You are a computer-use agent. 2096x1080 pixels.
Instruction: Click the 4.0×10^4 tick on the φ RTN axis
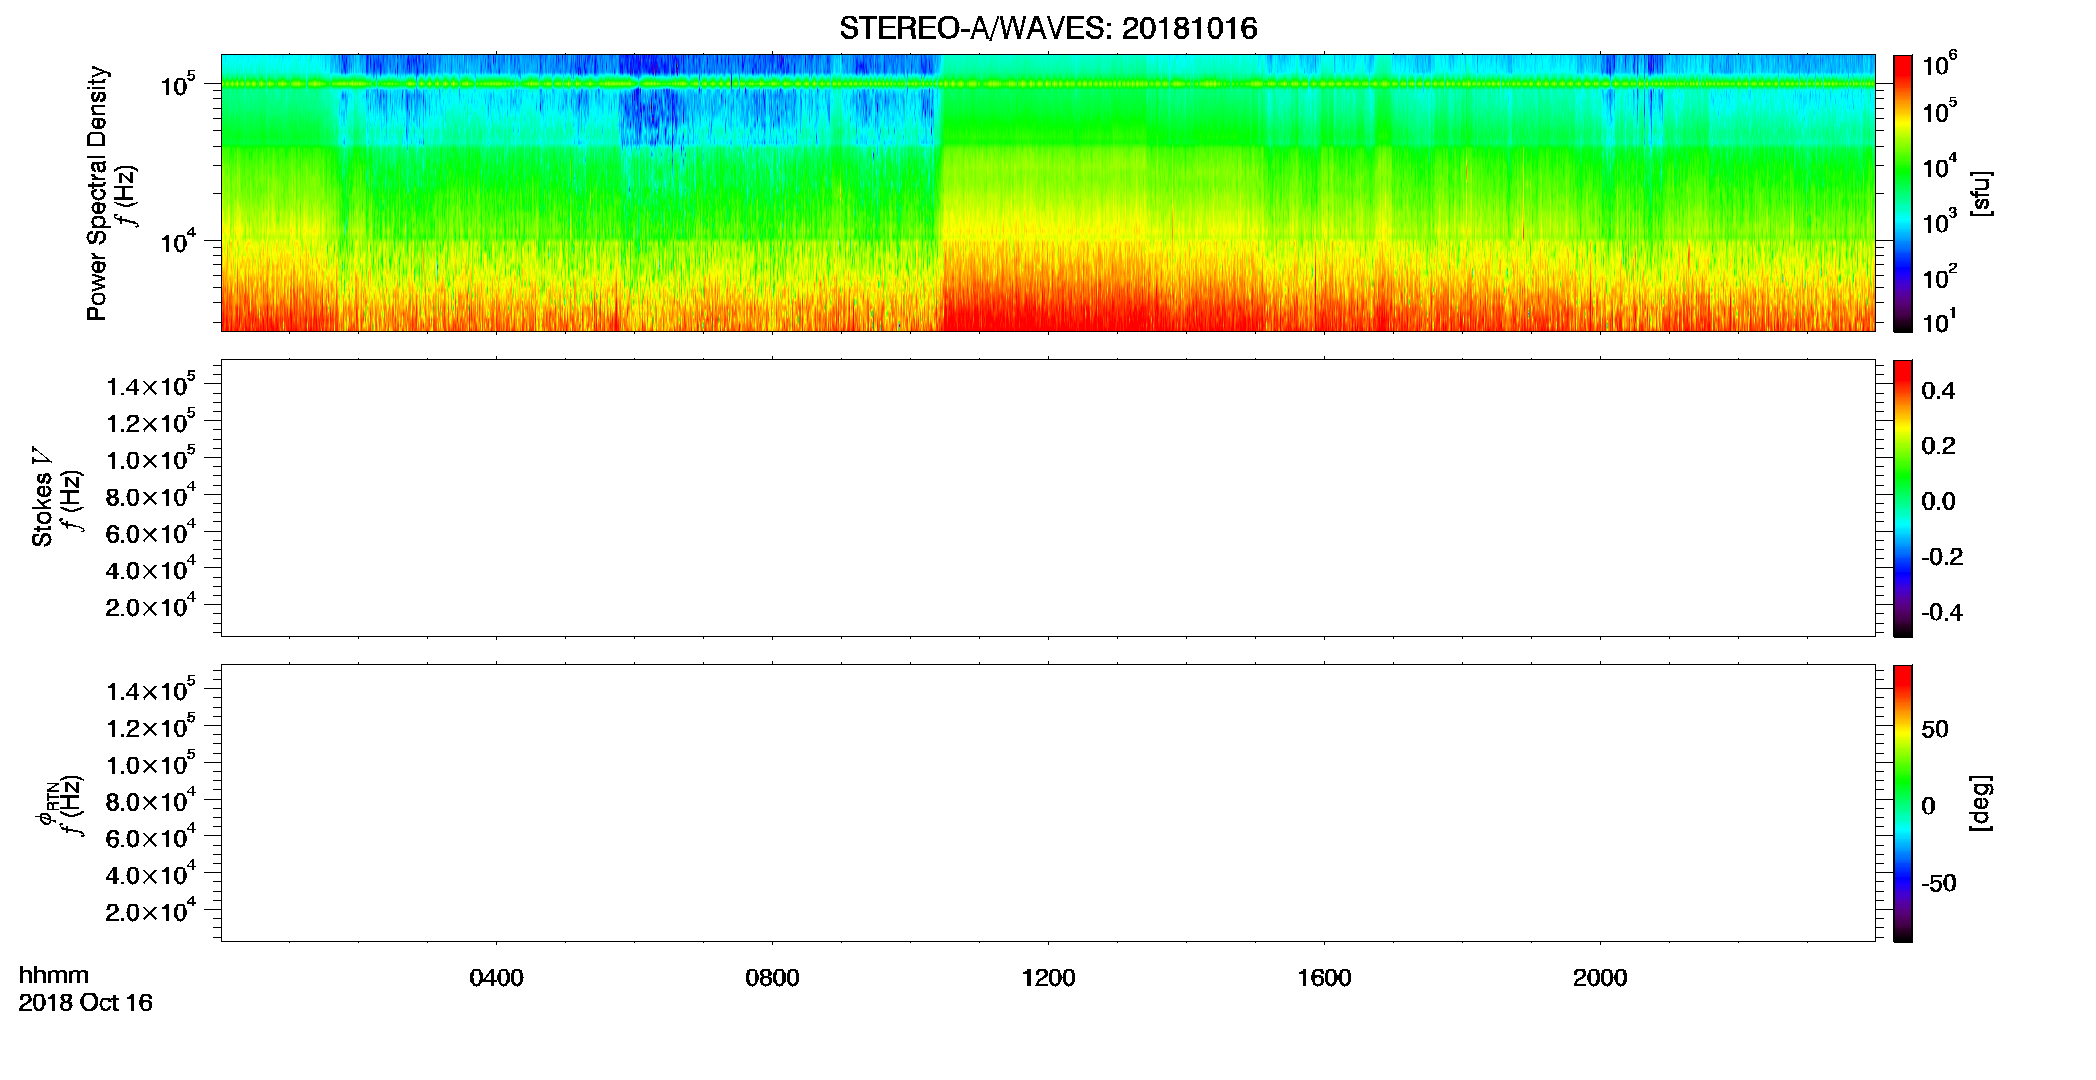150,874
